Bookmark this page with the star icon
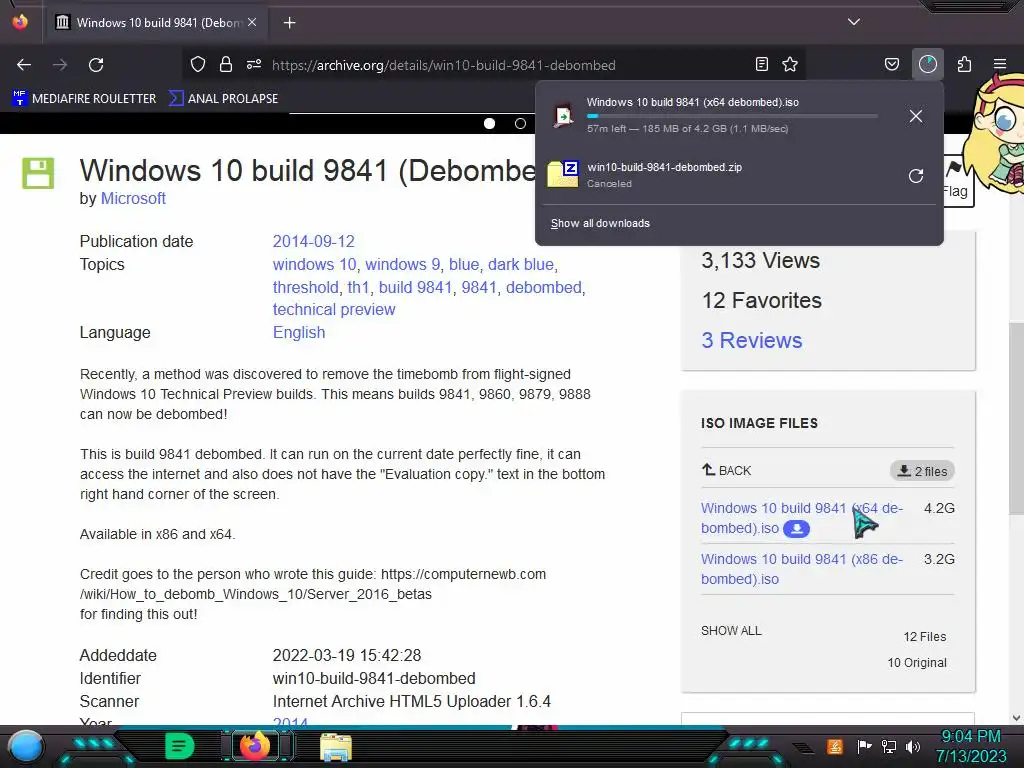Screen dimensions: 1024x768 click(790, 64)
